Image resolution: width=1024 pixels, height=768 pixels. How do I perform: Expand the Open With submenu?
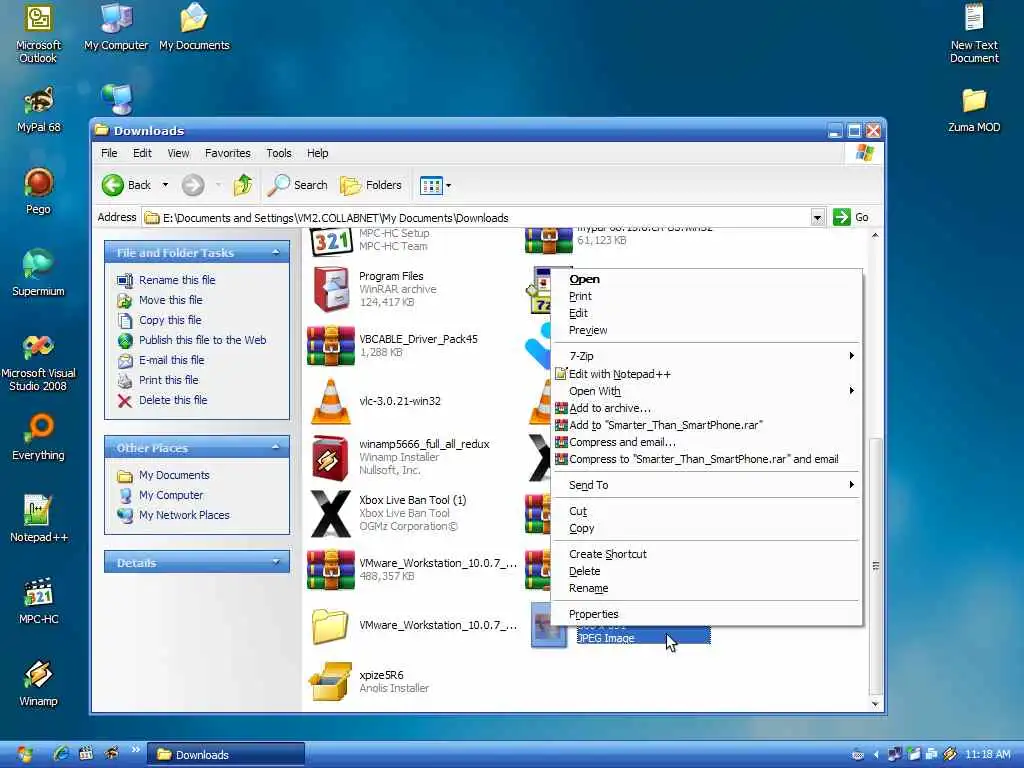(705, 391)
